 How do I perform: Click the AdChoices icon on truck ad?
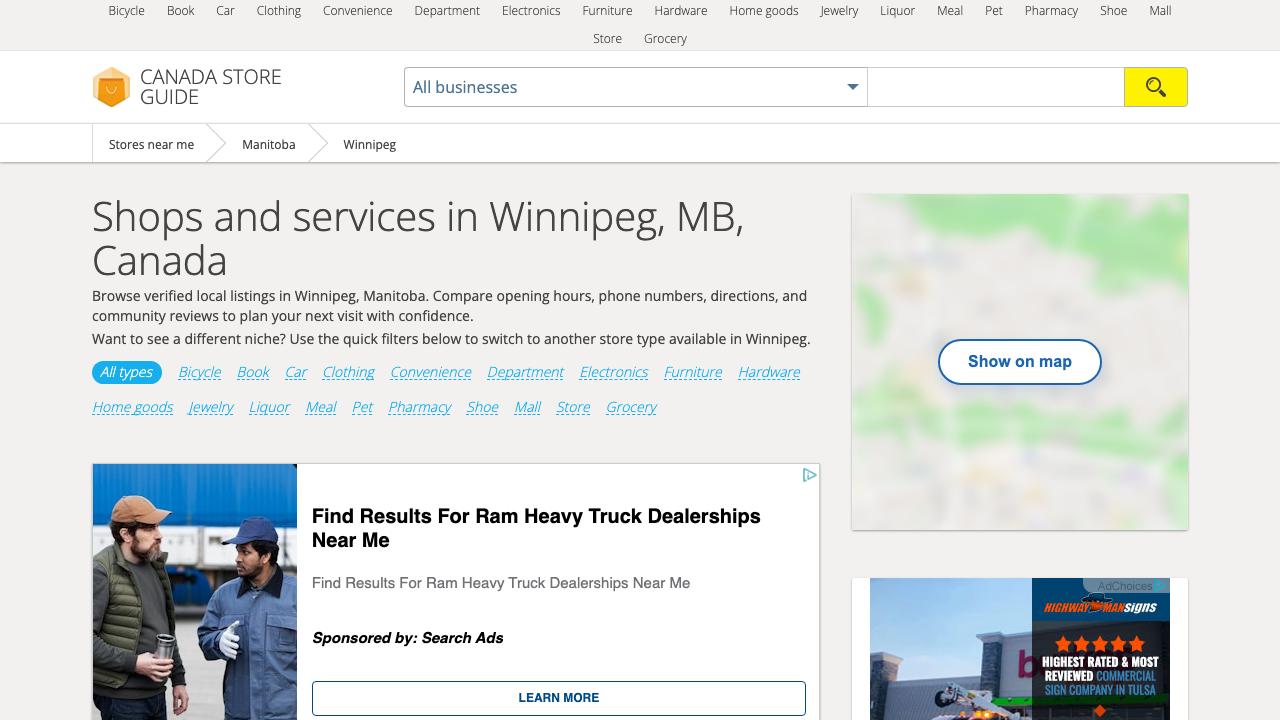tap(809, 475)
